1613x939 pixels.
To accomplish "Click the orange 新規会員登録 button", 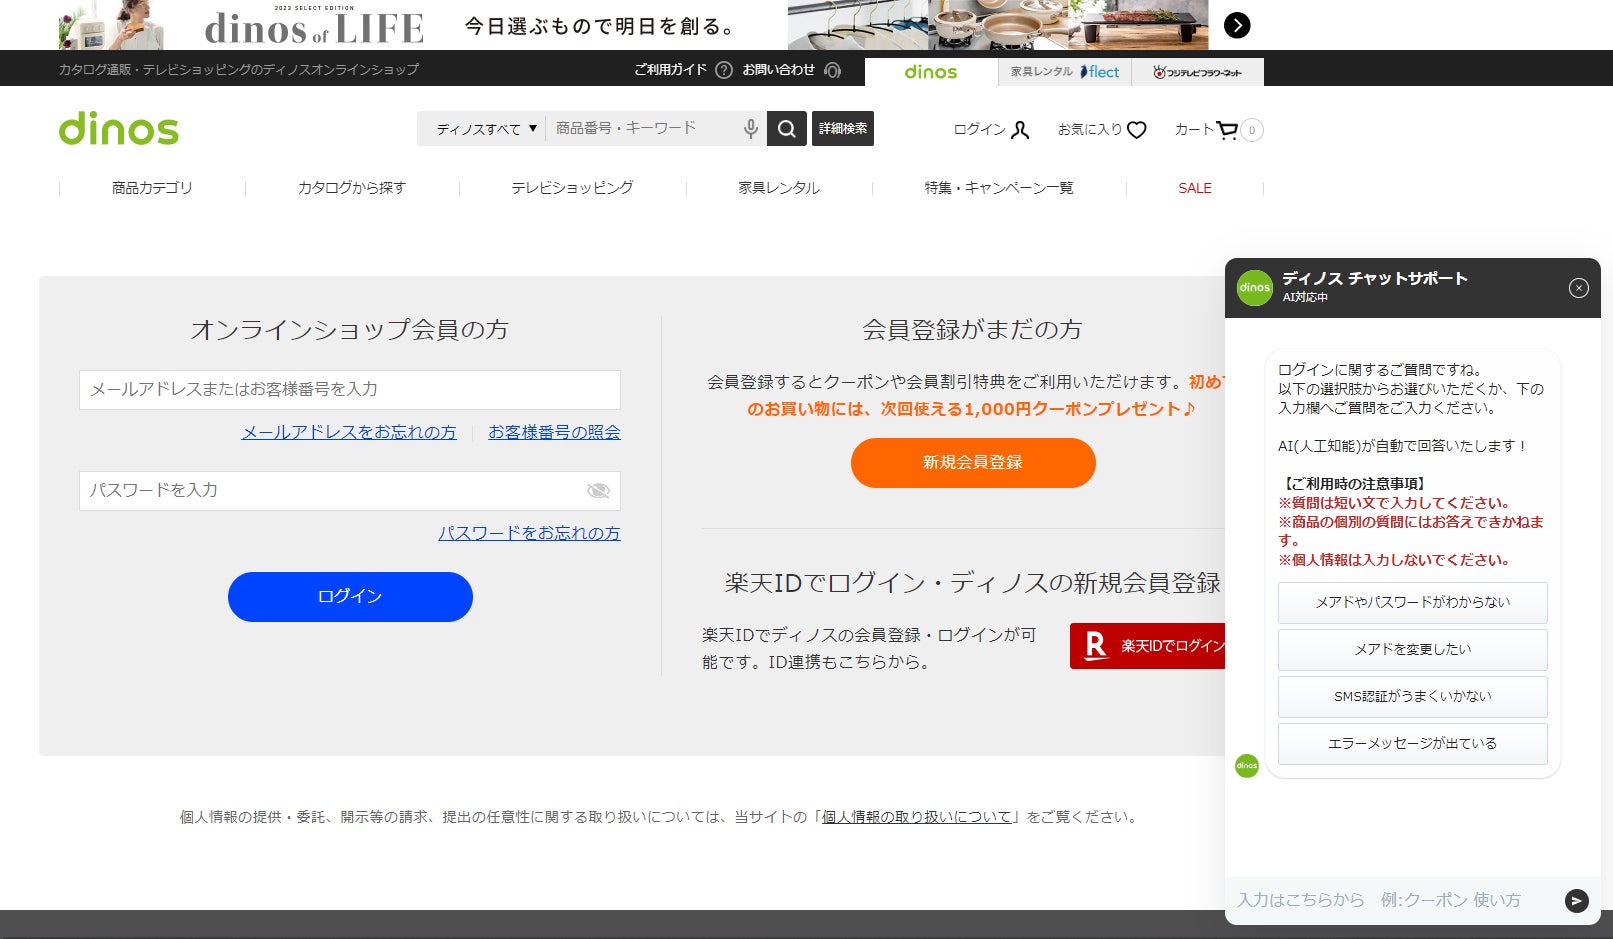I will (973, 463).
